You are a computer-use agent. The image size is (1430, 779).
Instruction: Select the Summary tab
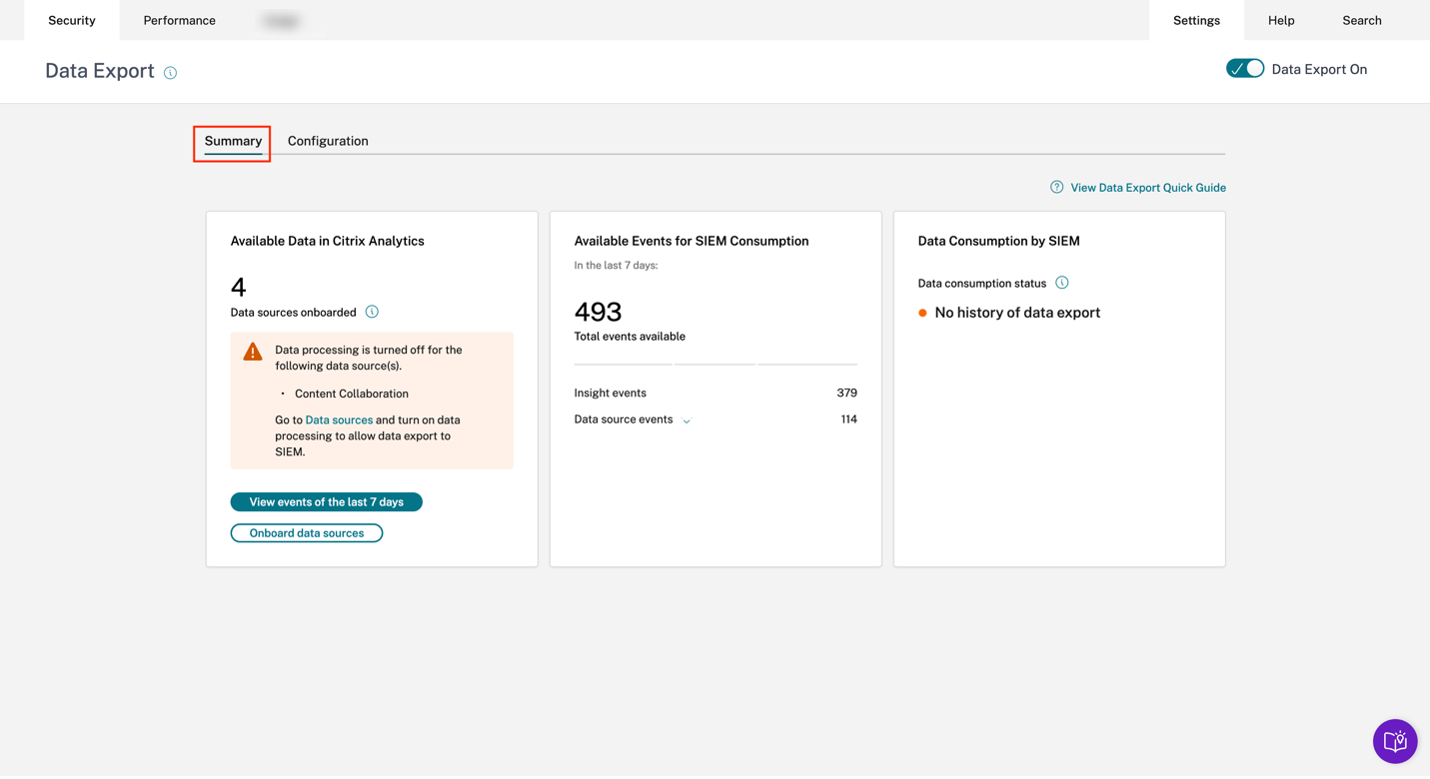(233, 141)
